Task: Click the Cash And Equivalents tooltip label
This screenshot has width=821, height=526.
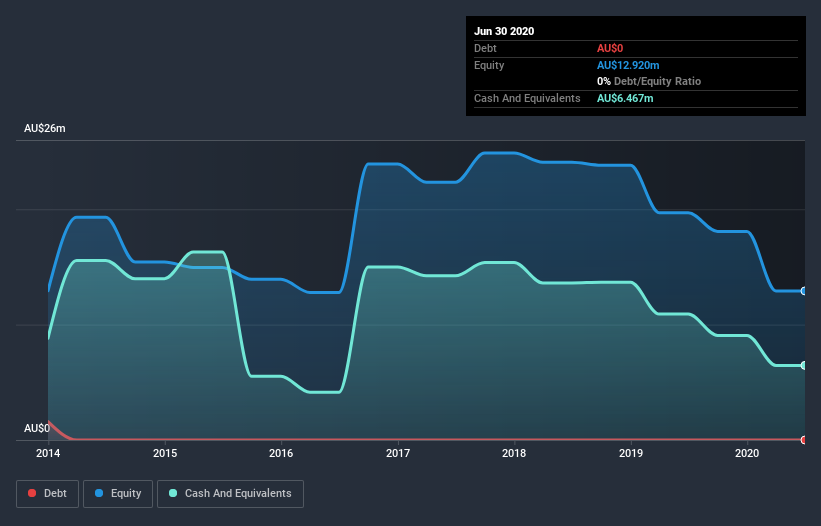Action: click(527, 98)
